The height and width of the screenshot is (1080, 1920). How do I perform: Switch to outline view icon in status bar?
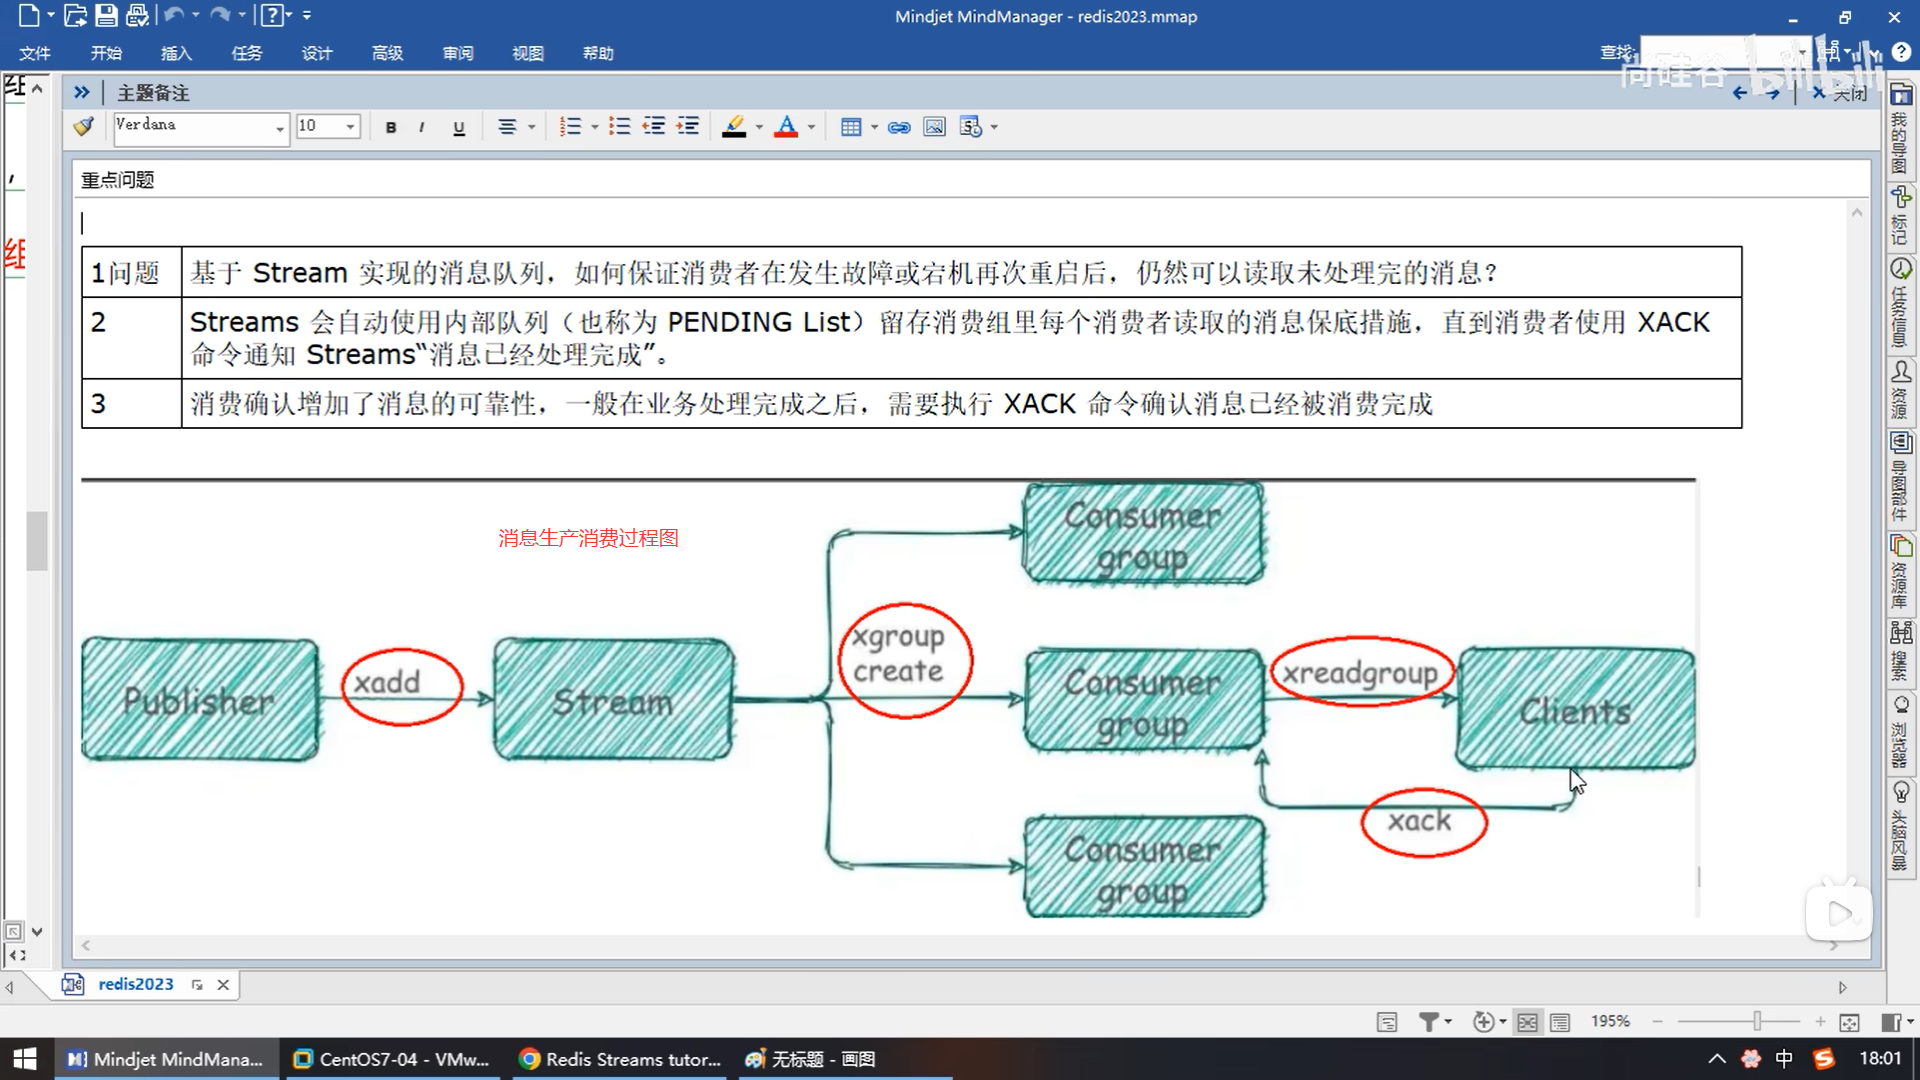point(1560,1021)
